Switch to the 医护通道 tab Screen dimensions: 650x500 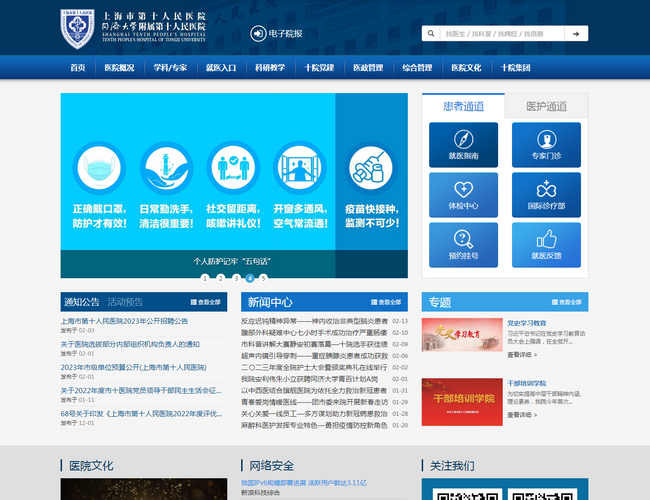[x=546, y=106]
